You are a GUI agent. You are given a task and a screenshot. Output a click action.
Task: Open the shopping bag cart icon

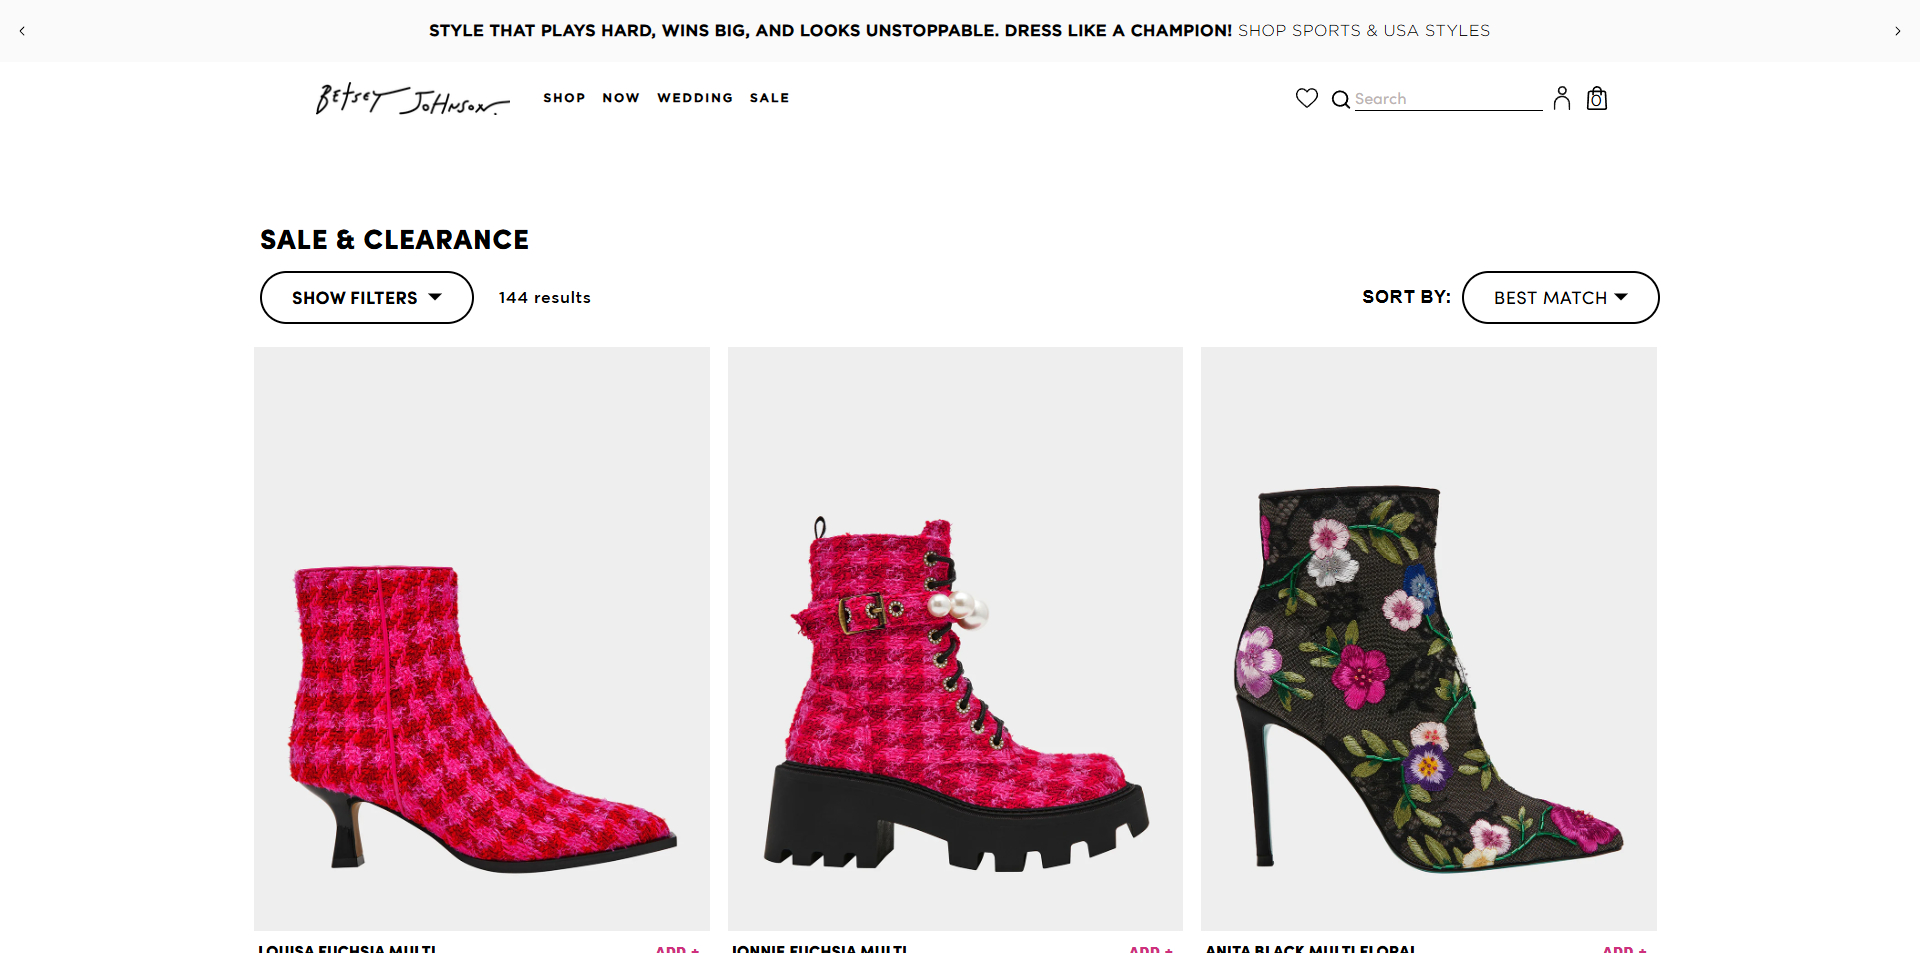pos(1596,98)
